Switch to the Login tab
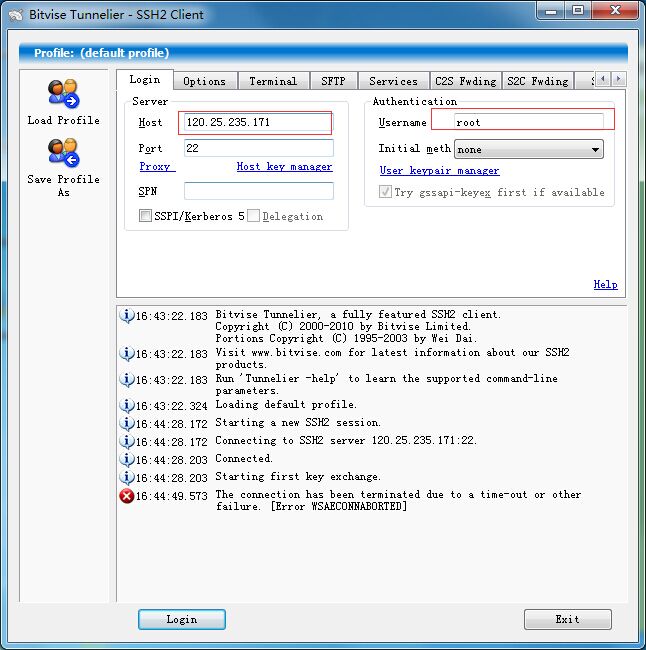Viewport: 646px width, 650px height. [145, 79]
